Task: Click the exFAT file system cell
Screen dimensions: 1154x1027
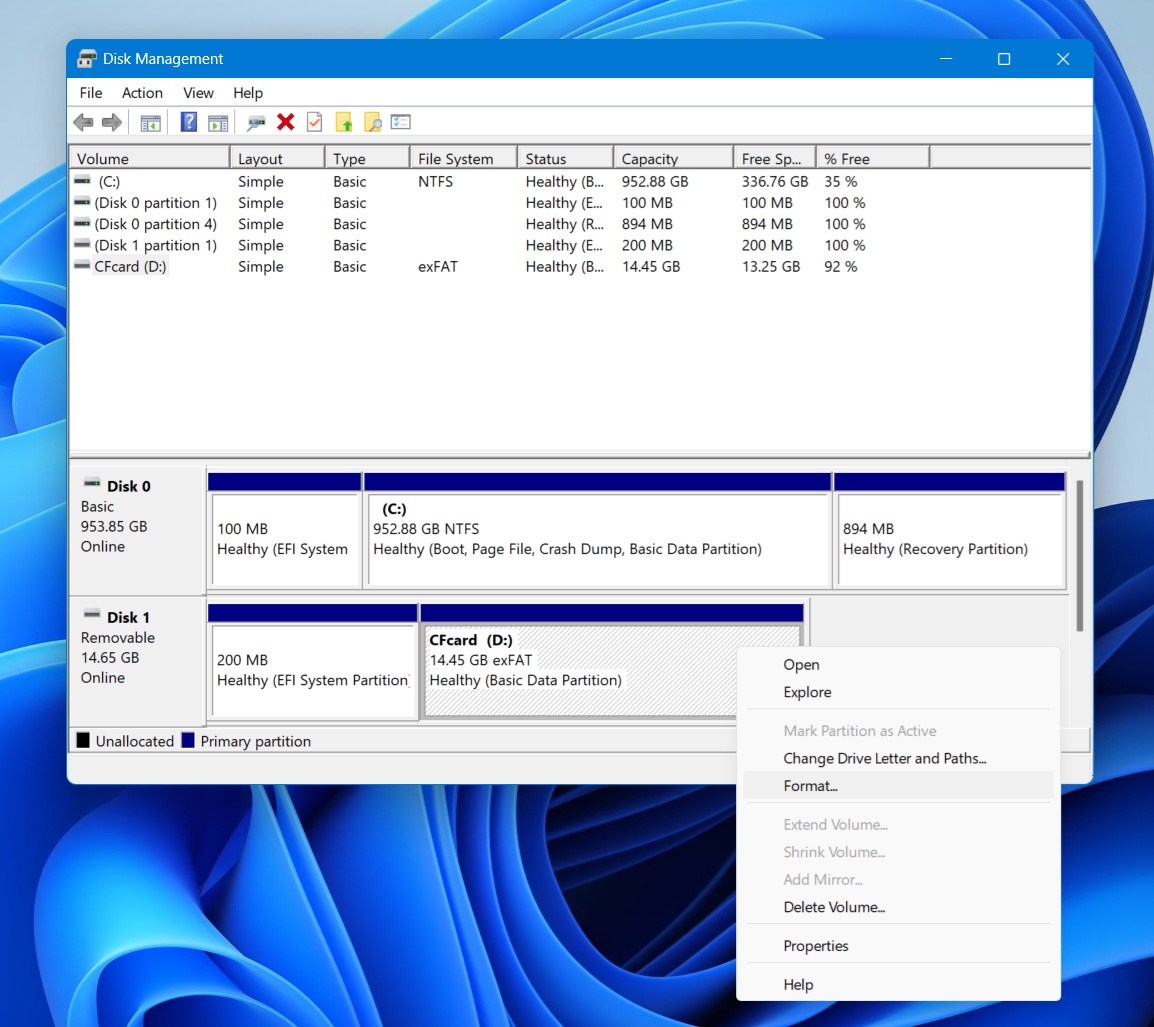Action: pos(438,267)
